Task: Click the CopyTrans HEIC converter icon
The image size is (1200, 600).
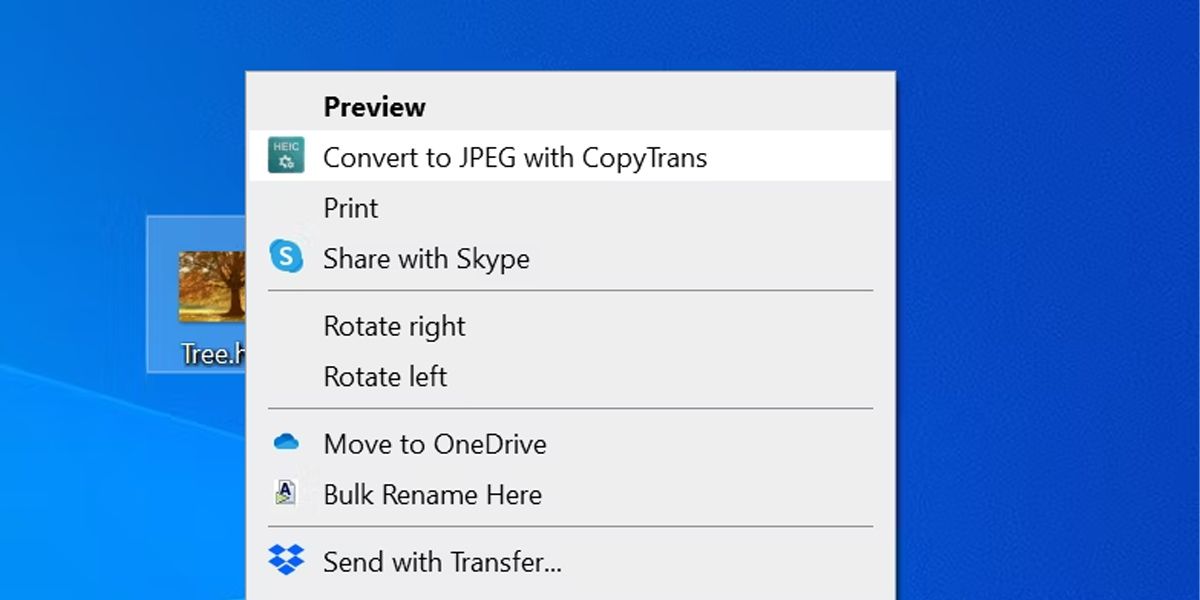Action: (x=286, y=156)
